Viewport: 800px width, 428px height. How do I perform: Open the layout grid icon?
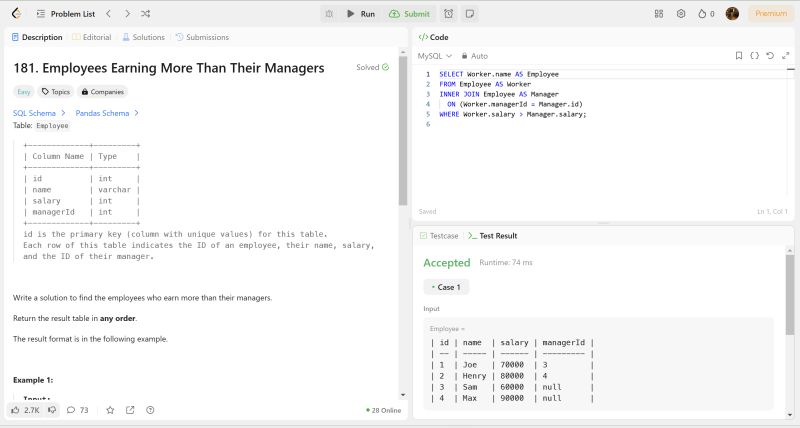(x=659, y=14)
